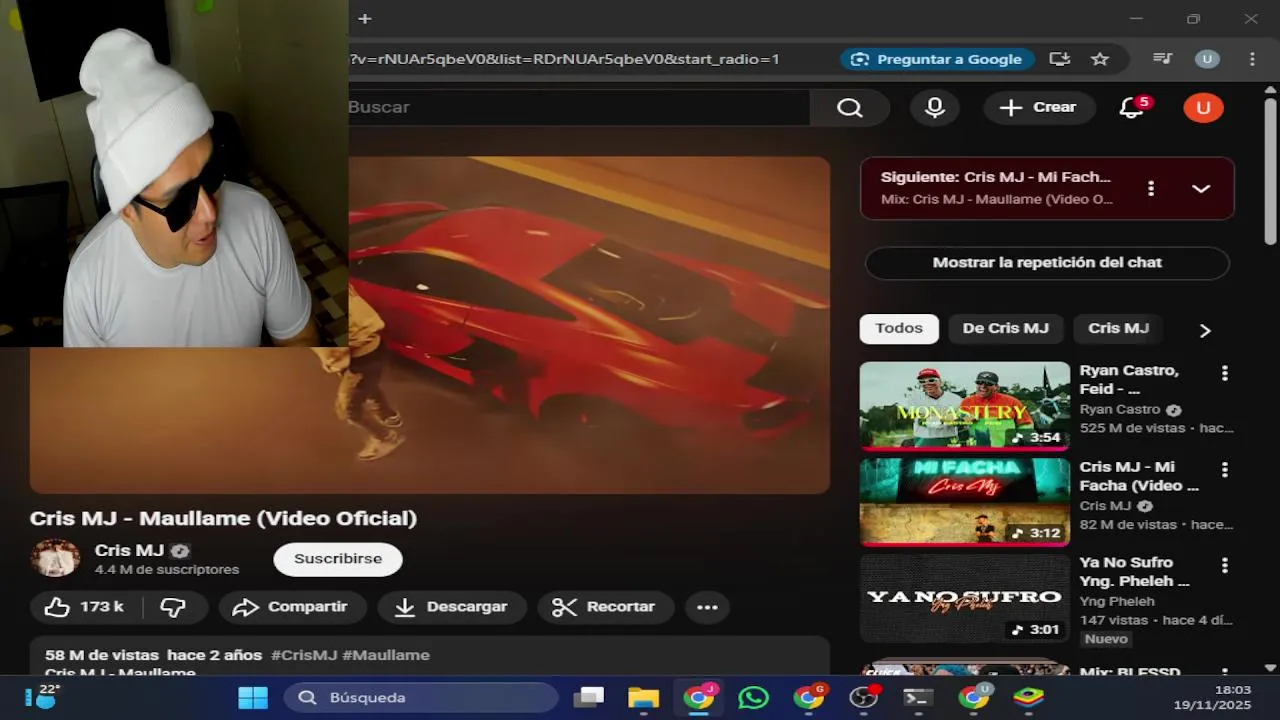Viewport: 1280px width, 720px height.
Task: Dislike the video with thumbs-down
Action: [x=174, y=607]
